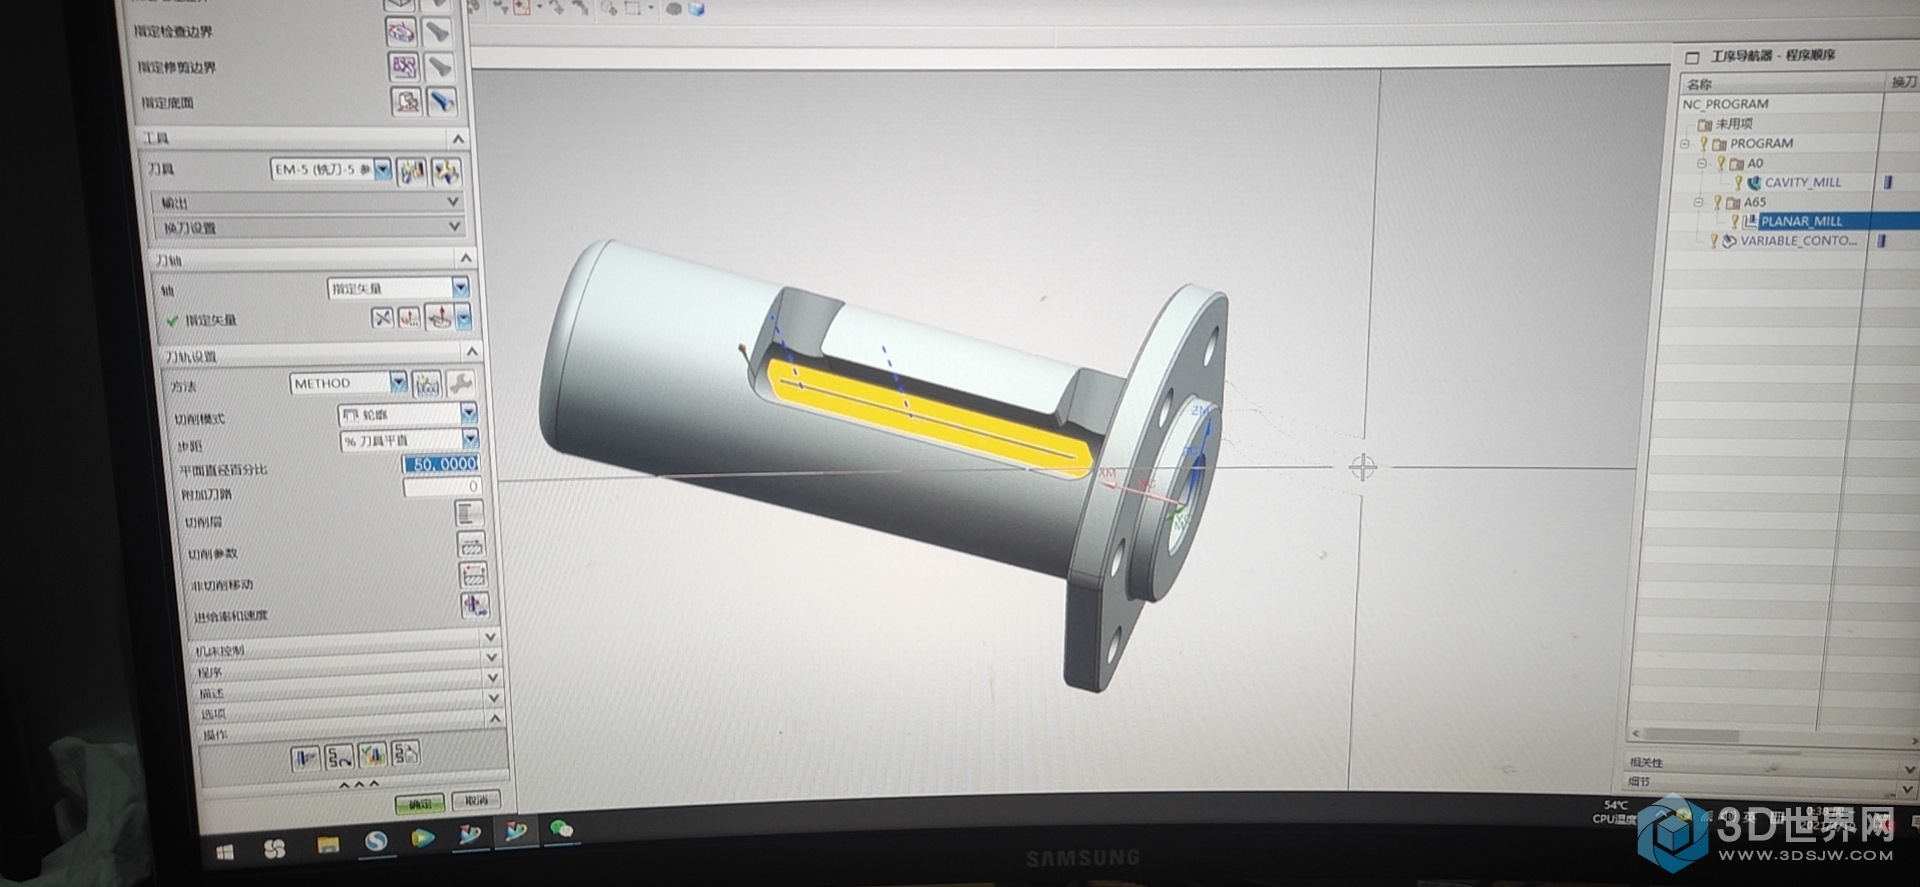Open File Explorer from the taskbar

point(328,845)
